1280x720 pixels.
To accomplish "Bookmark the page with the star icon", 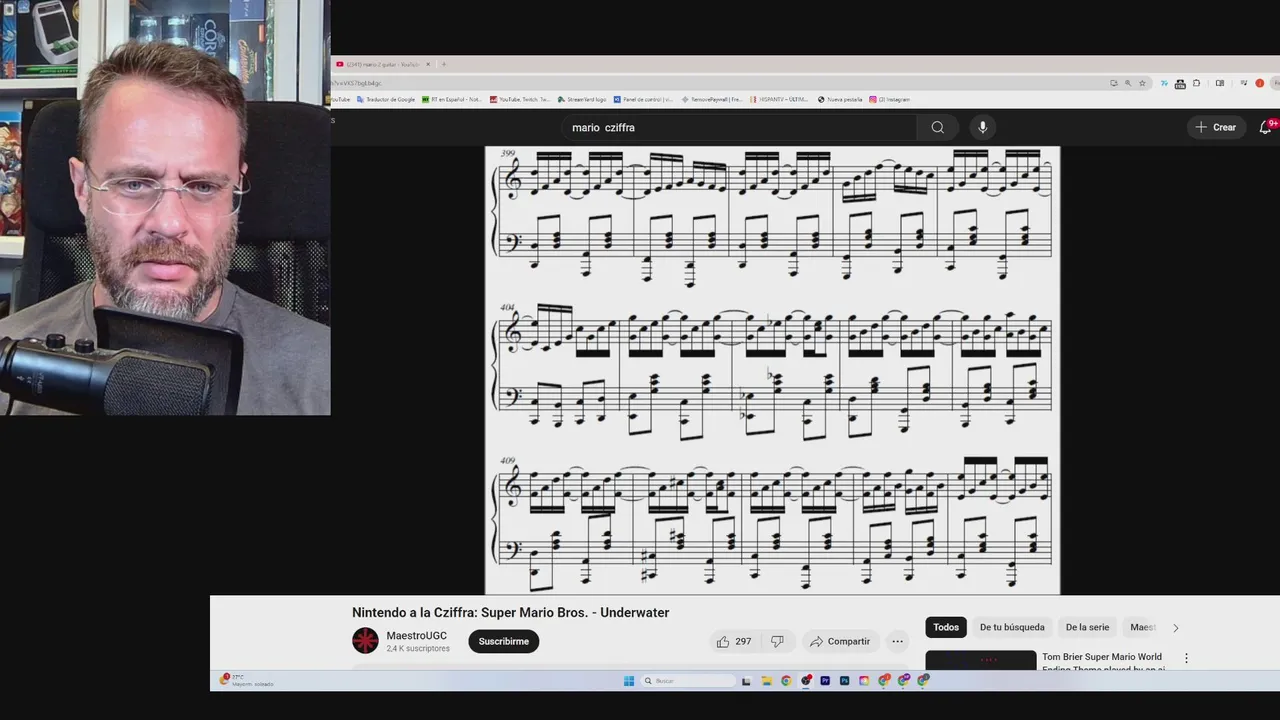I will click(x=1142, y=83).
